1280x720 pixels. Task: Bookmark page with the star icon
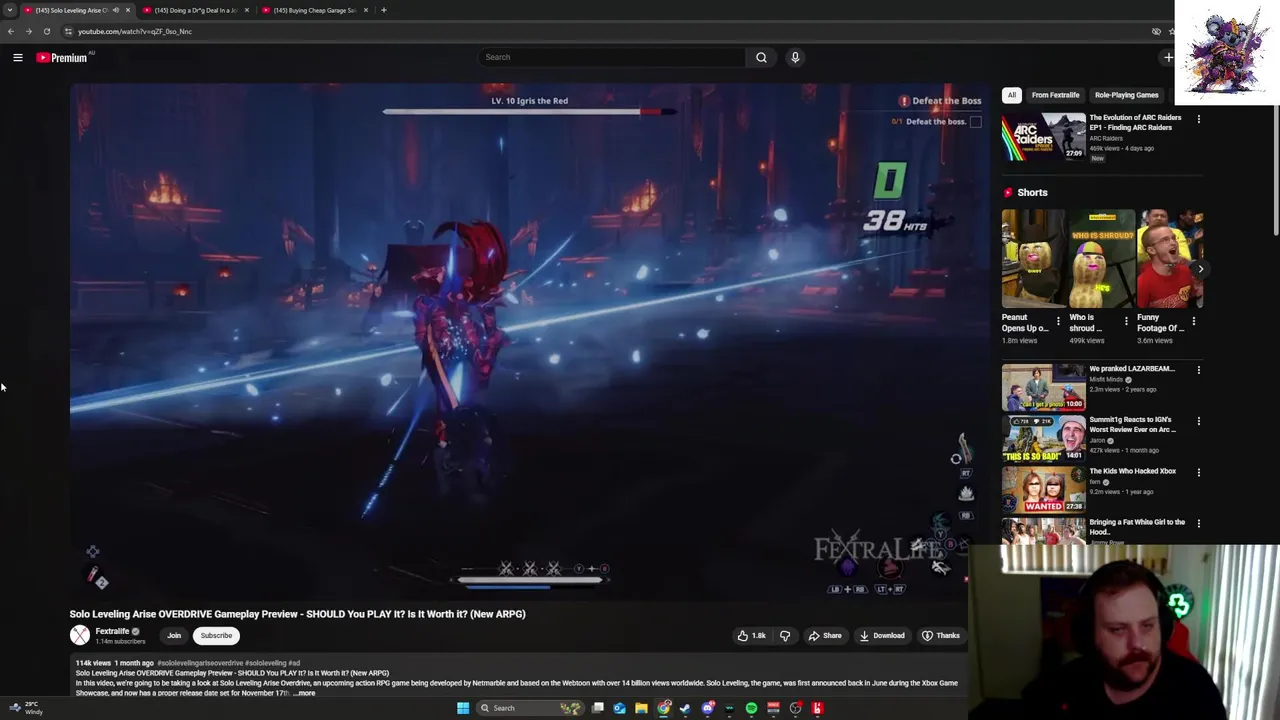1171,31
